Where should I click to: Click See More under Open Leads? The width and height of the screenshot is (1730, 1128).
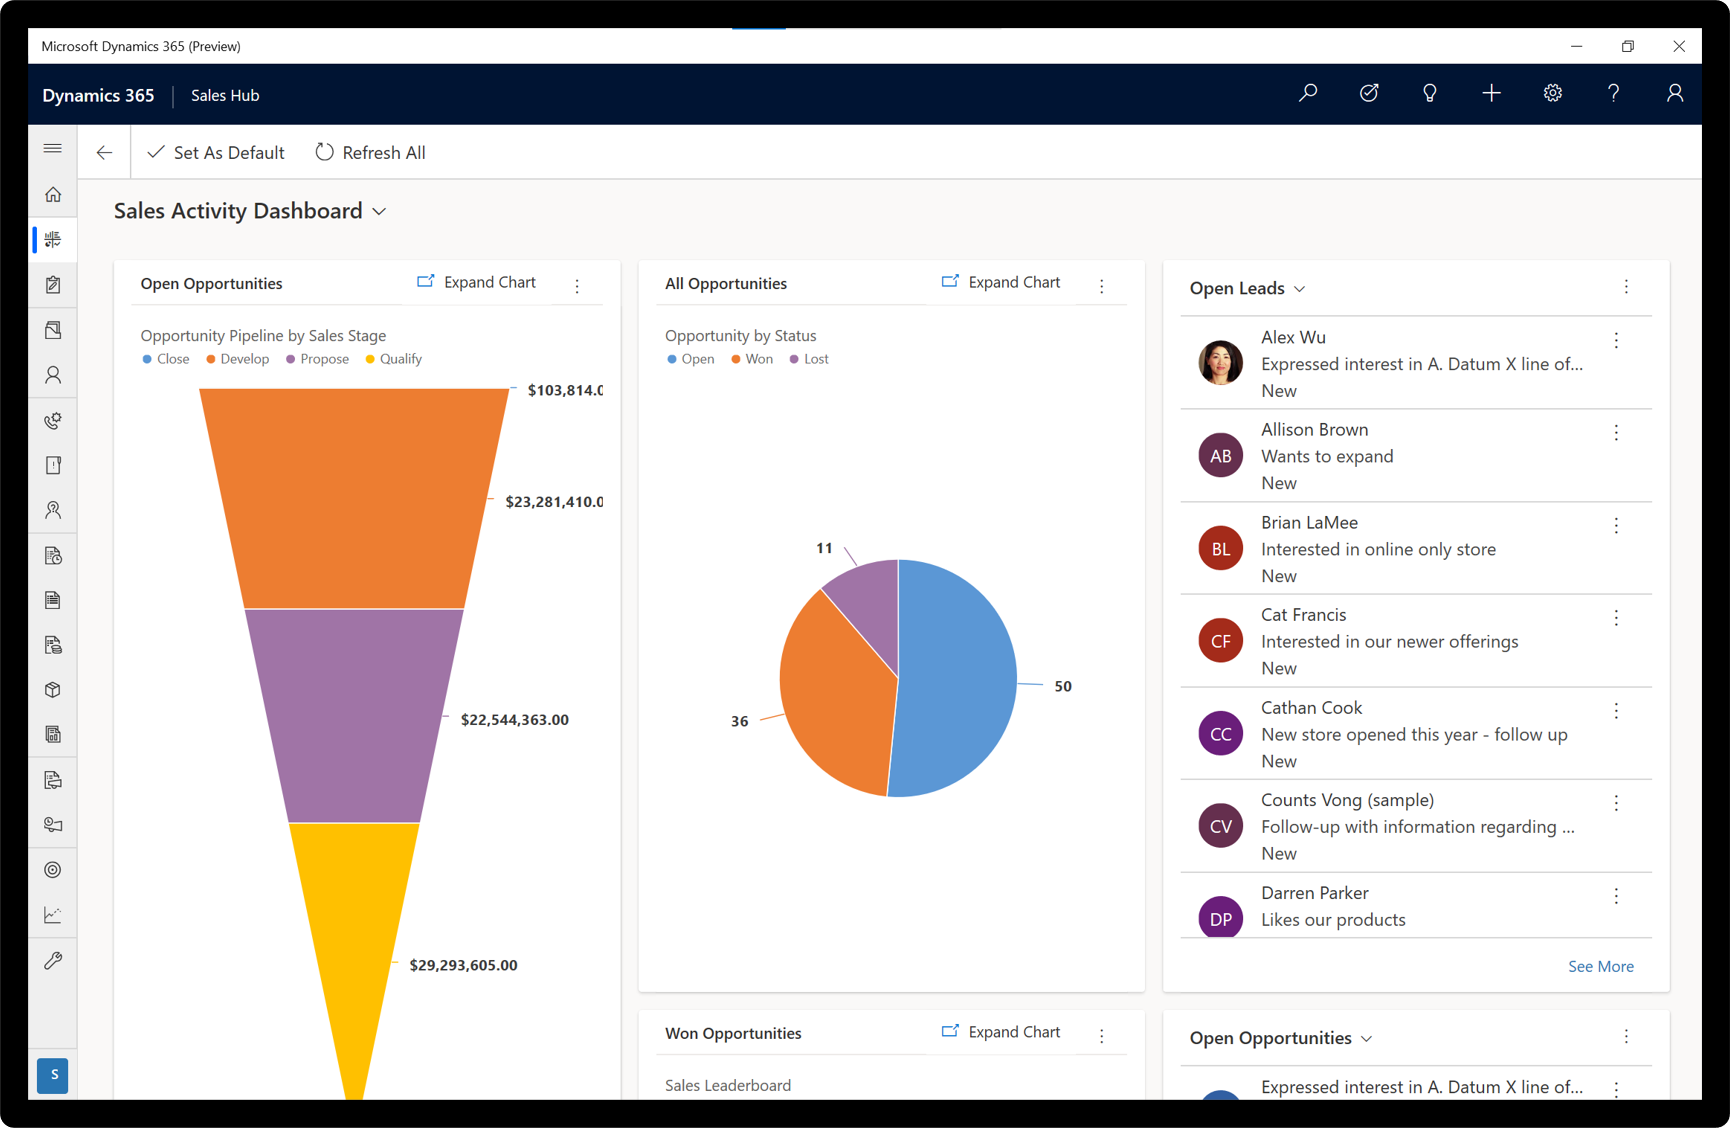pyautogui.click(x=1600, y=966)
